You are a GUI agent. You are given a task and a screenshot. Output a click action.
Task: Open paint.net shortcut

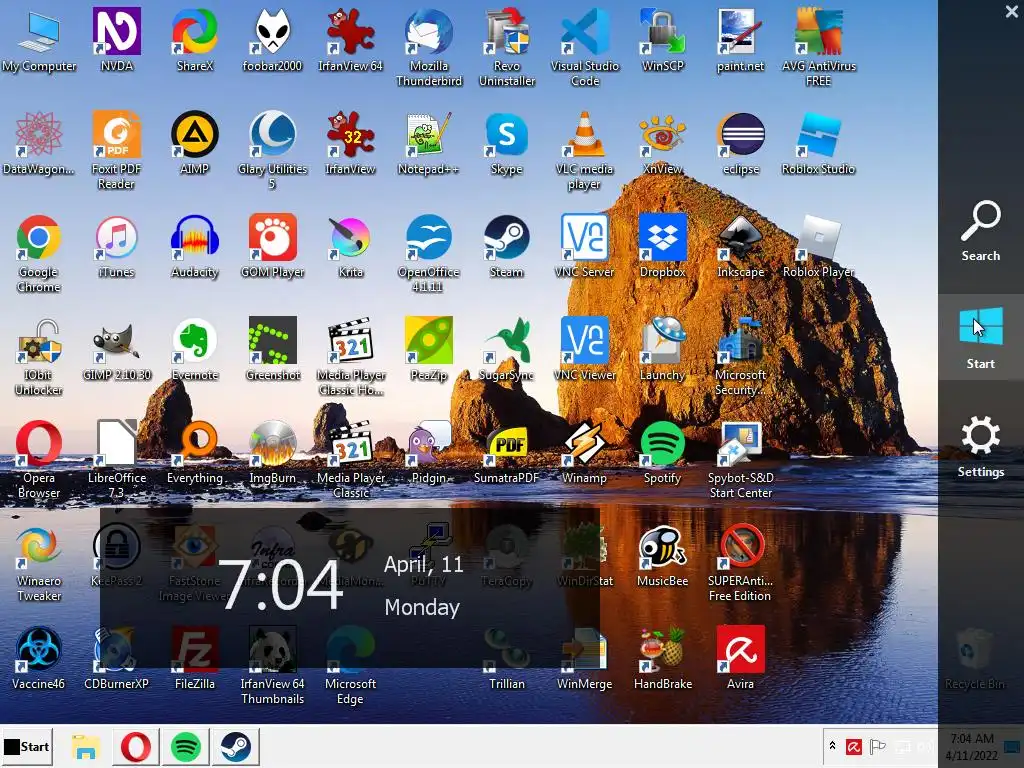click(x=740, y=40)
